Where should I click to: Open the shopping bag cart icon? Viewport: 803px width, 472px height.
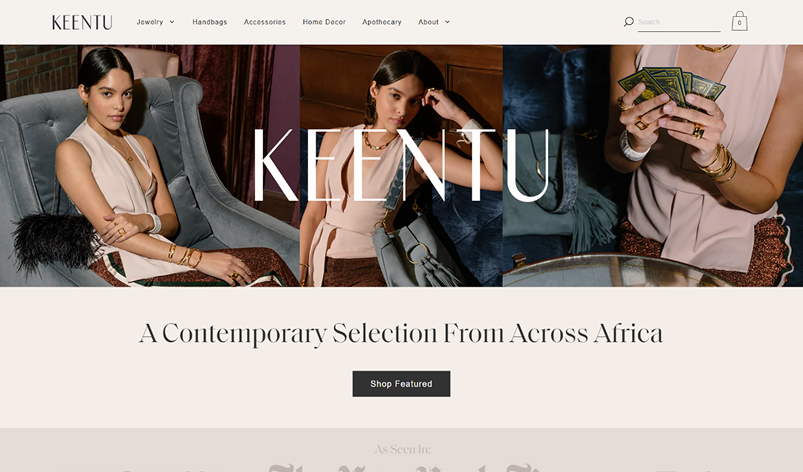pos(739,21)
